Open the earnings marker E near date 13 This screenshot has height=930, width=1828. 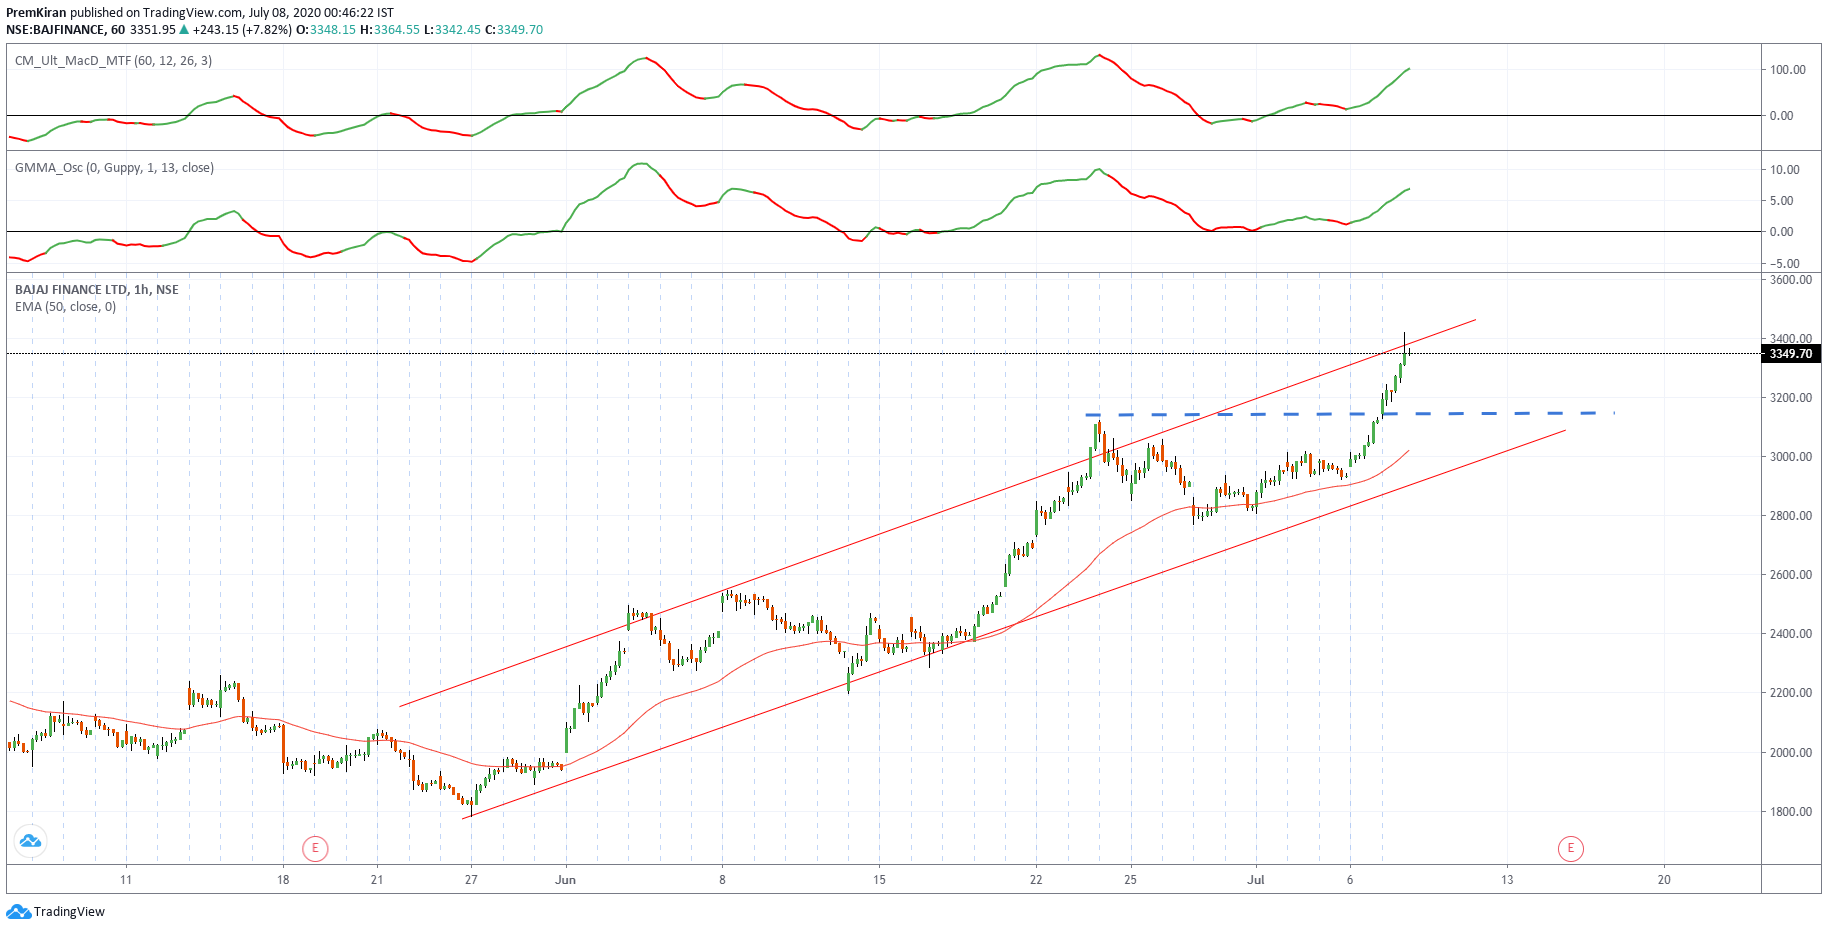pos(1570,849)
